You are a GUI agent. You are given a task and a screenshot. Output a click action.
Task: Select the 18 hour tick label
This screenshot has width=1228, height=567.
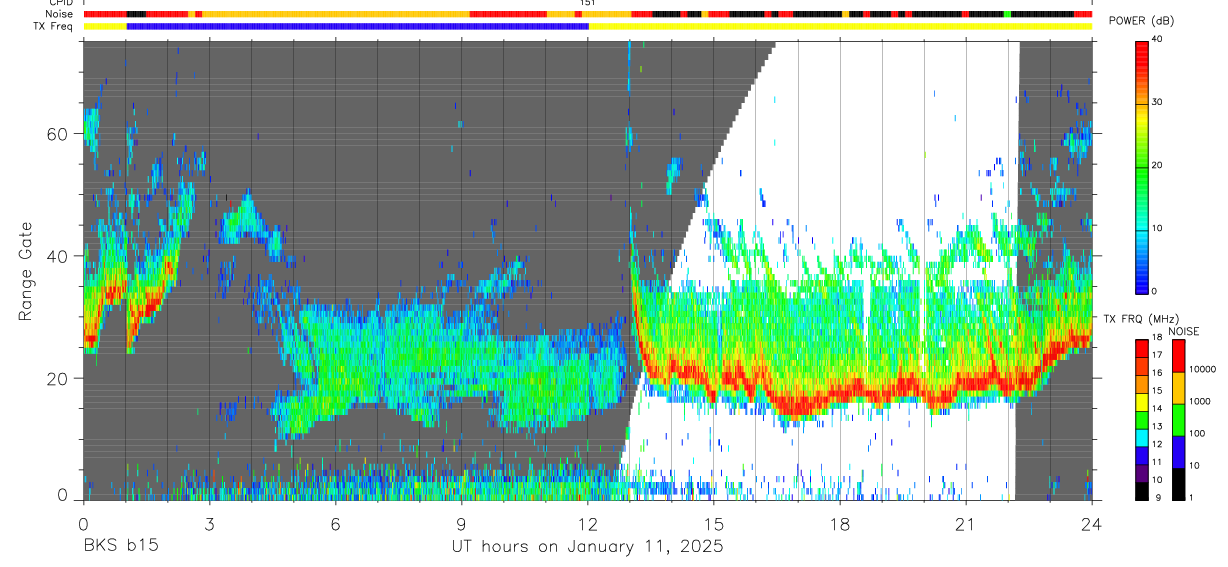[x=840, y=525]
